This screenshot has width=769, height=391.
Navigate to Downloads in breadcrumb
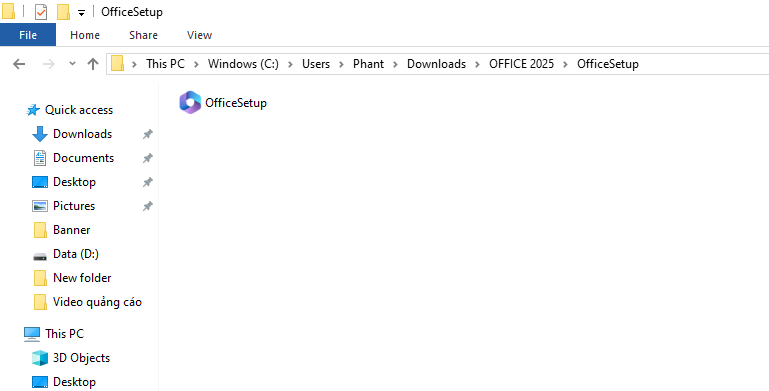[x=436, y=64]
